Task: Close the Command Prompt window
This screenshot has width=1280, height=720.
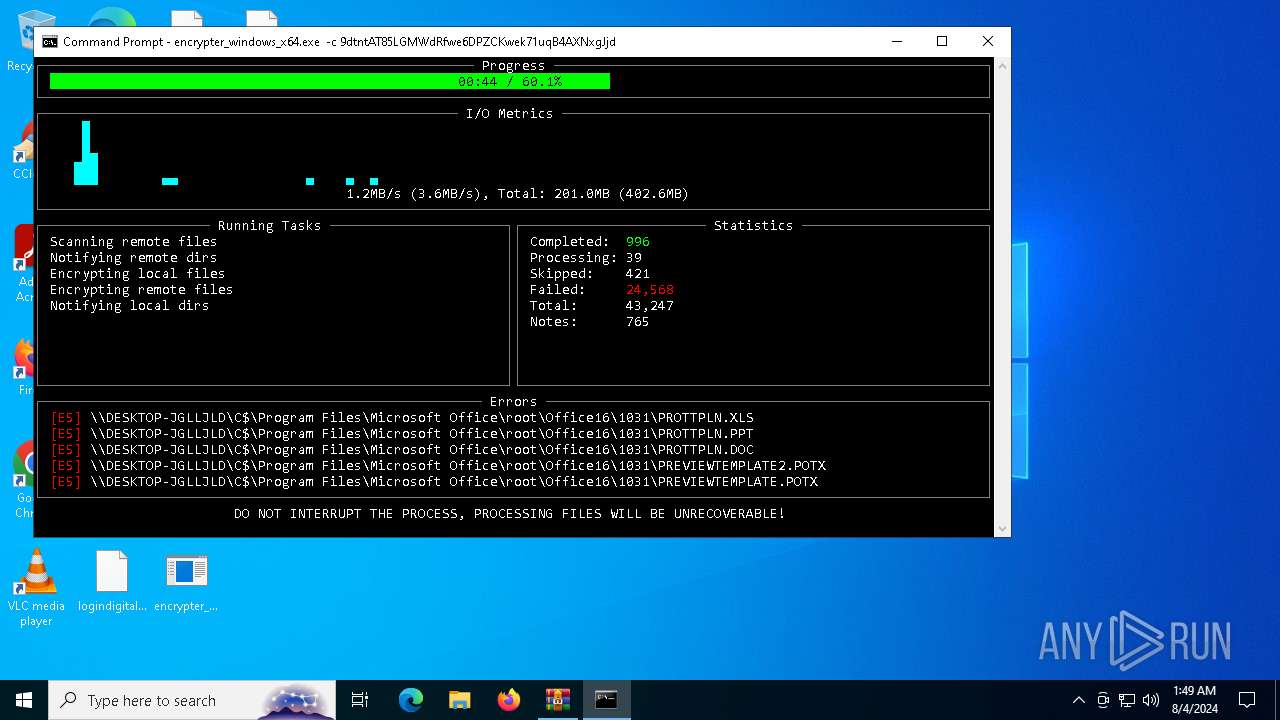Action: point(988,41)
